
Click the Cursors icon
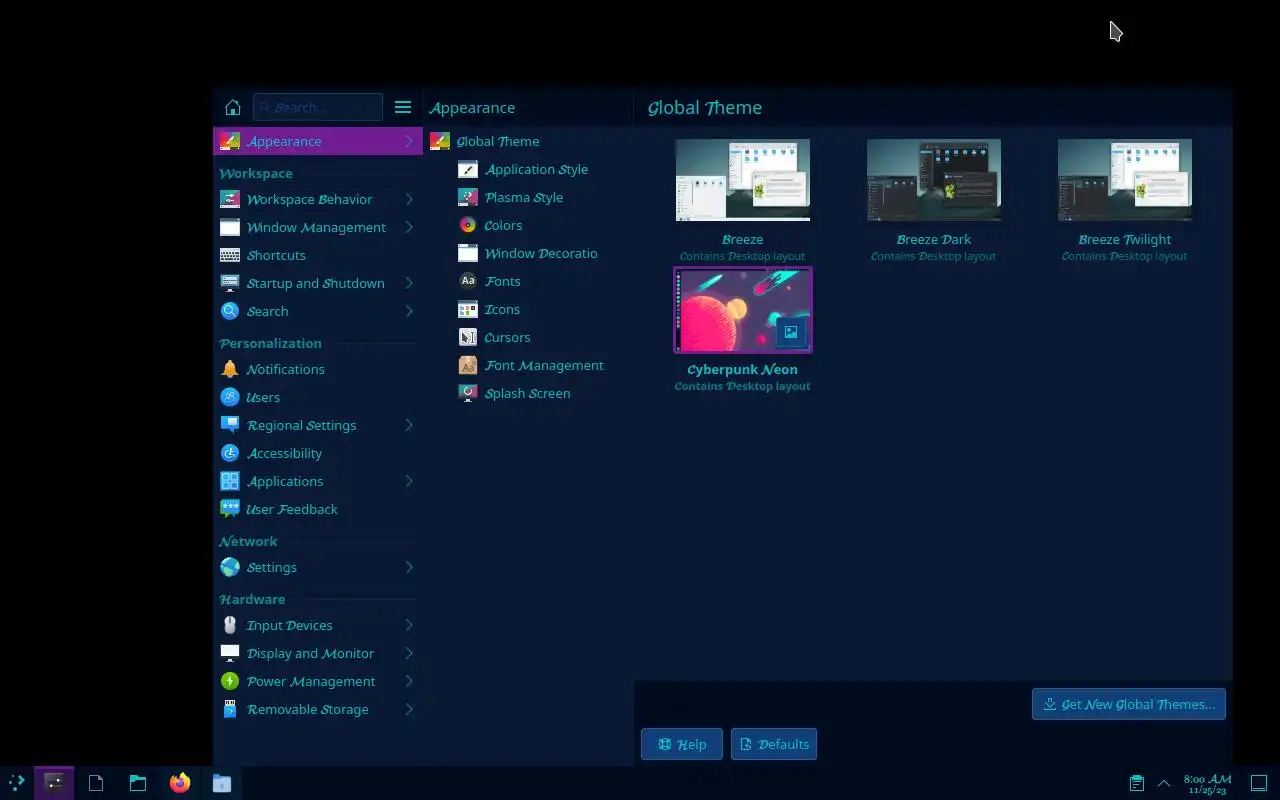coord(468,337)
